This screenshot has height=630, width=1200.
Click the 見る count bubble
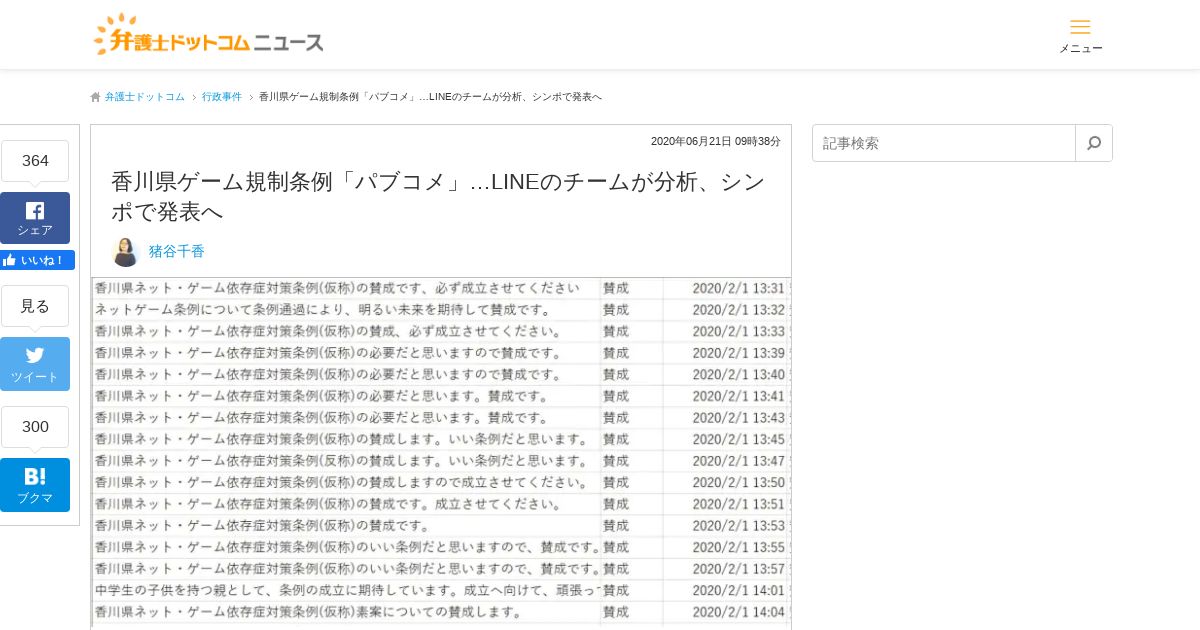35,306
